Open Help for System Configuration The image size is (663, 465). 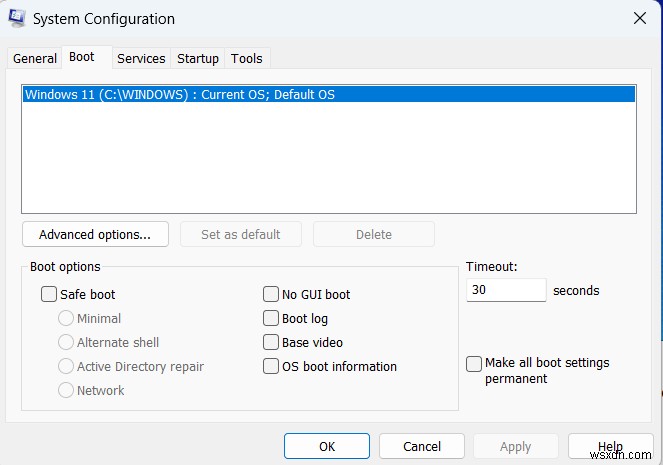point(610,446)
